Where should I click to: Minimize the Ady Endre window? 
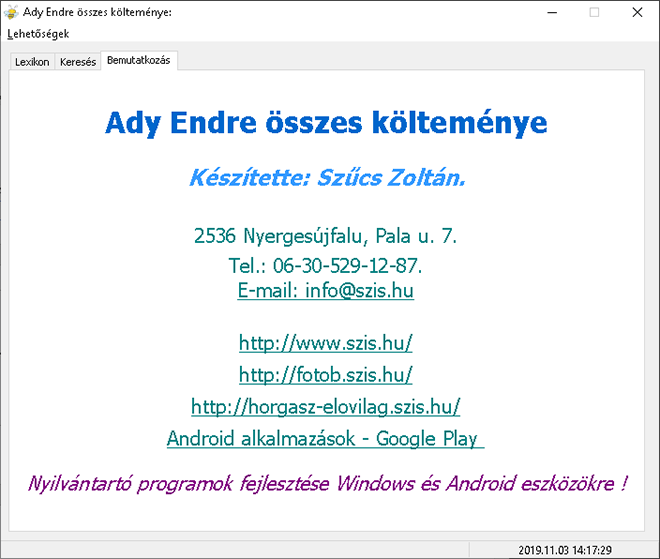coord(552,13)
